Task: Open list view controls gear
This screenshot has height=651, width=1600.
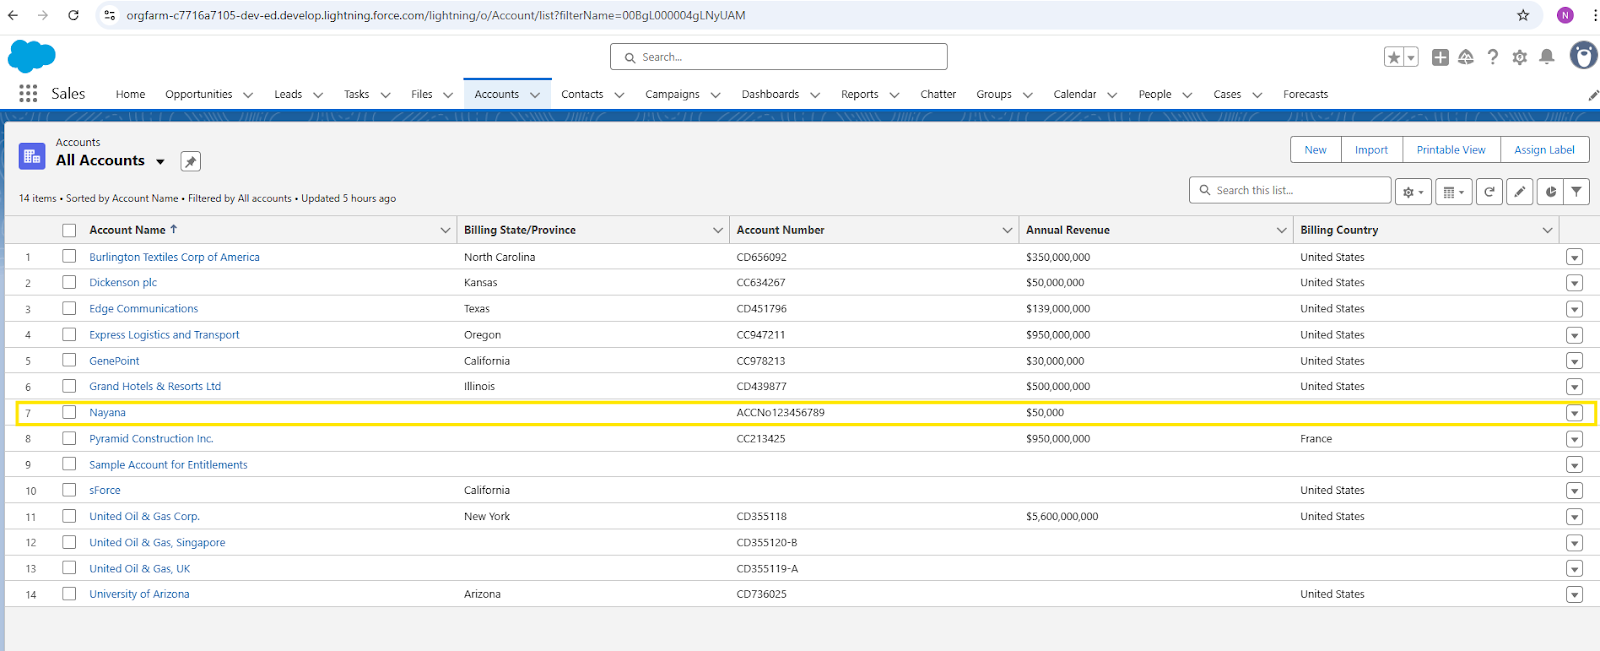Action: [1413, 191]
